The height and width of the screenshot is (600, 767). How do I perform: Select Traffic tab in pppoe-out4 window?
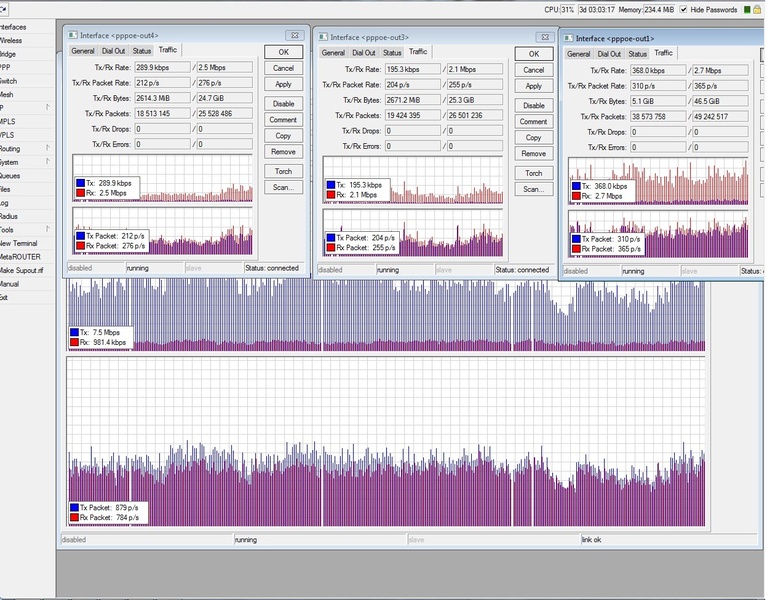click(168, 50)
